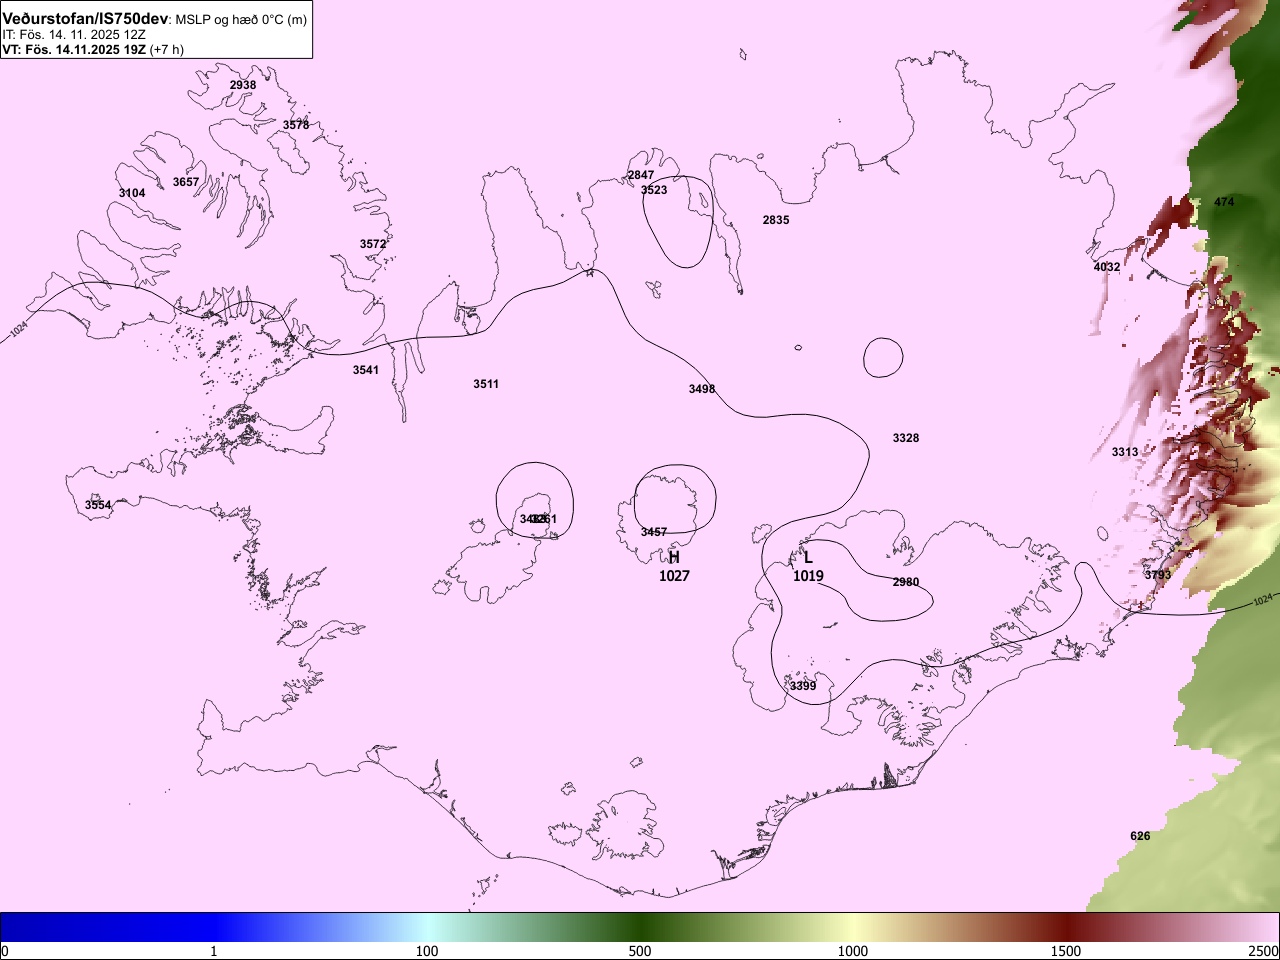
Task: Click the 3578 height value
Action: 296,125
